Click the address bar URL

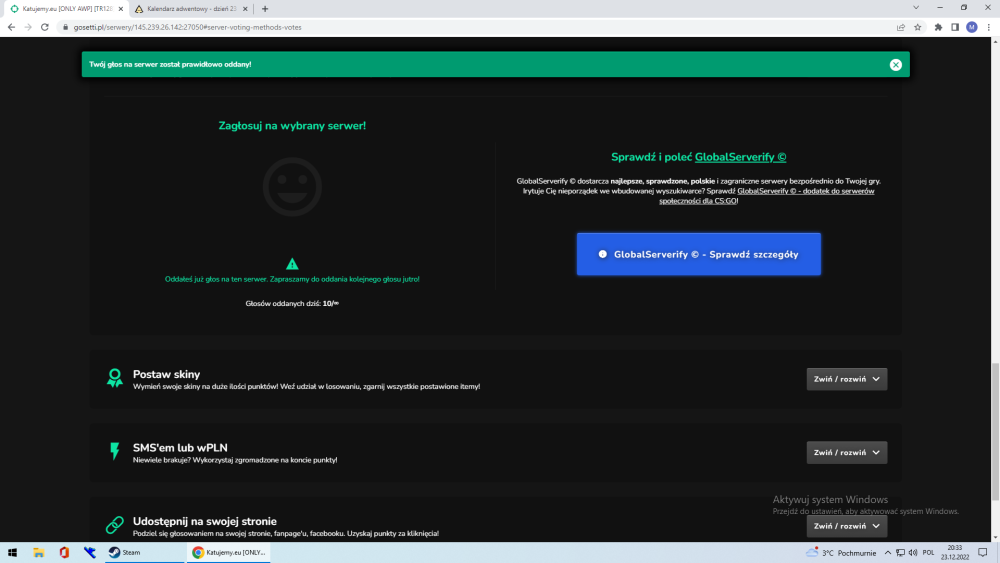[188, 27]
